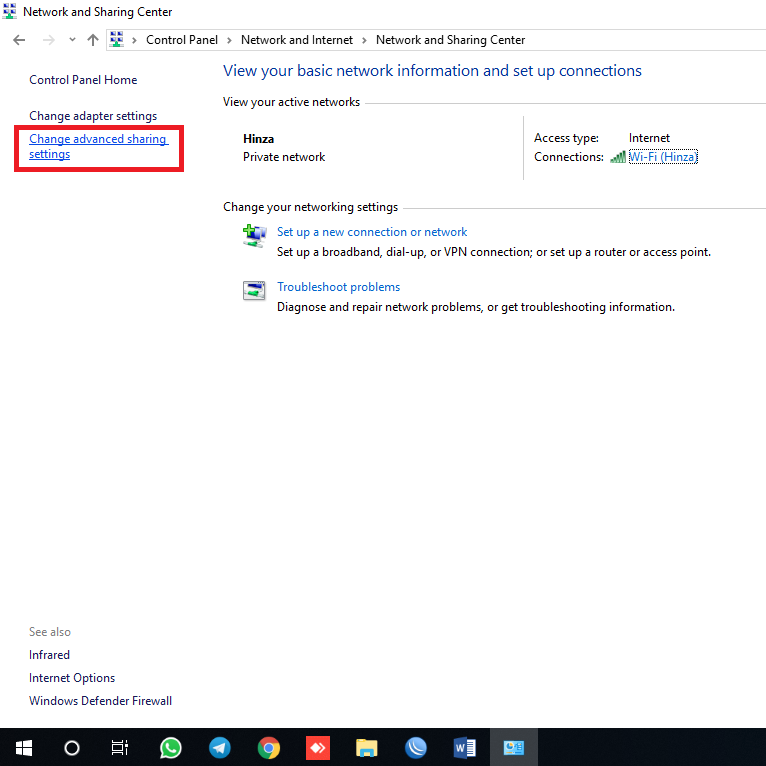Open Cortana search circle in taskbar
The width and height of the screenshot is (766, 766).
pos(72,748)
